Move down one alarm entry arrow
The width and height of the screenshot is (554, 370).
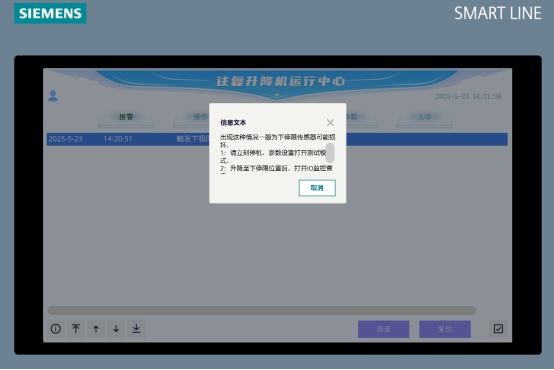[x=116, y=329]
